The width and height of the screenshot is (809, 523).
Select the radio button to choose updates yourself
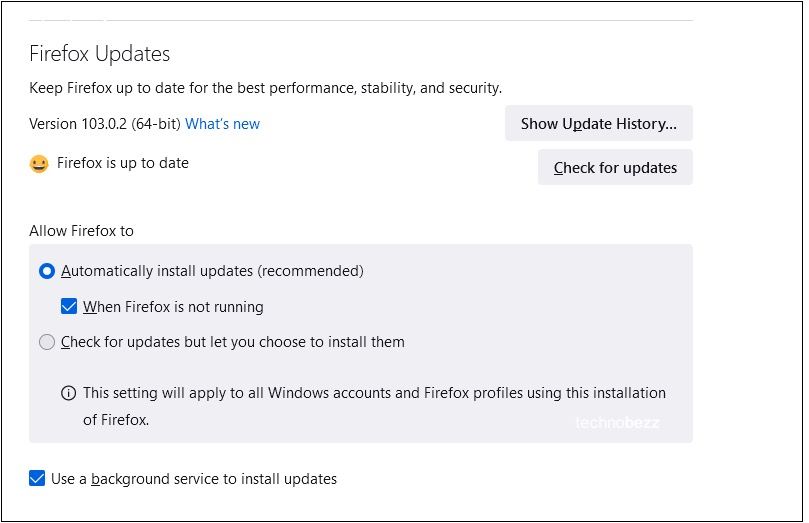click(47, 342)
